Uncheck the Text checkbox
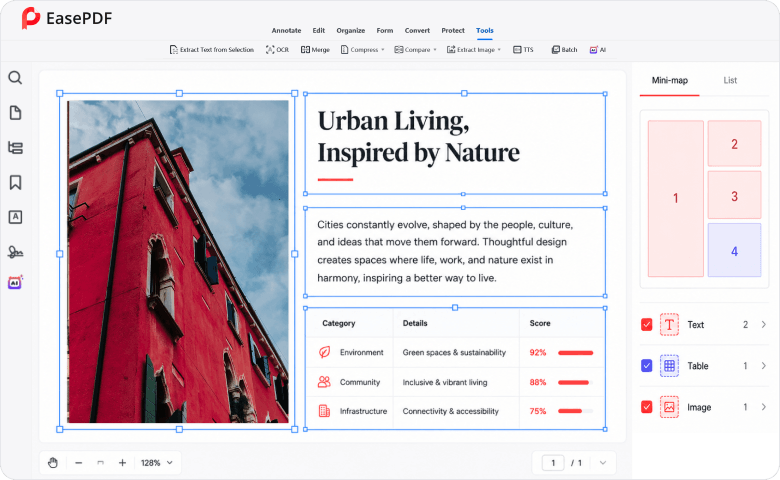The image size is (780, 480). pos(647,325)
